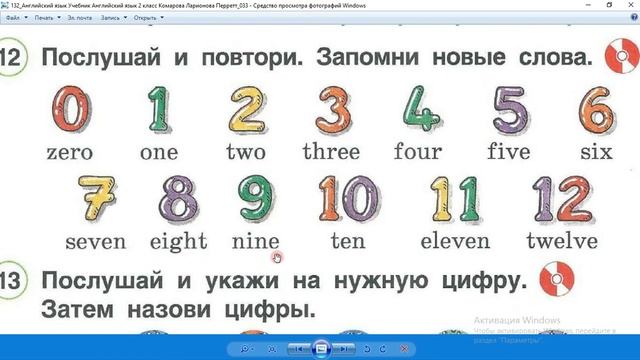Expand the Печать dropdown arrow
640x360 pixels.
(59, 18)
